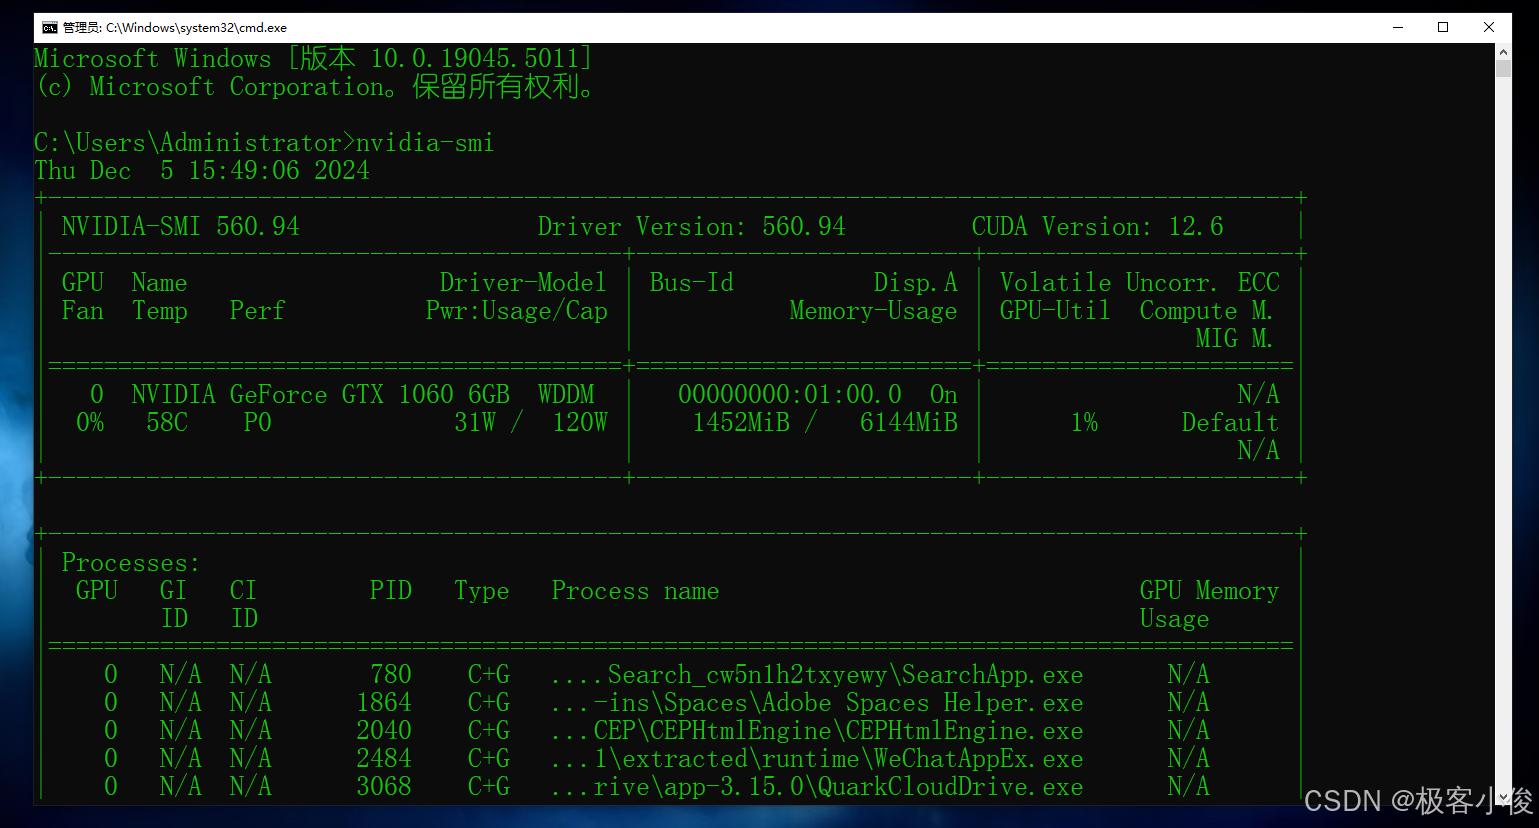
Task: Click PID 1864 in process list
Action: pos(384,703)
